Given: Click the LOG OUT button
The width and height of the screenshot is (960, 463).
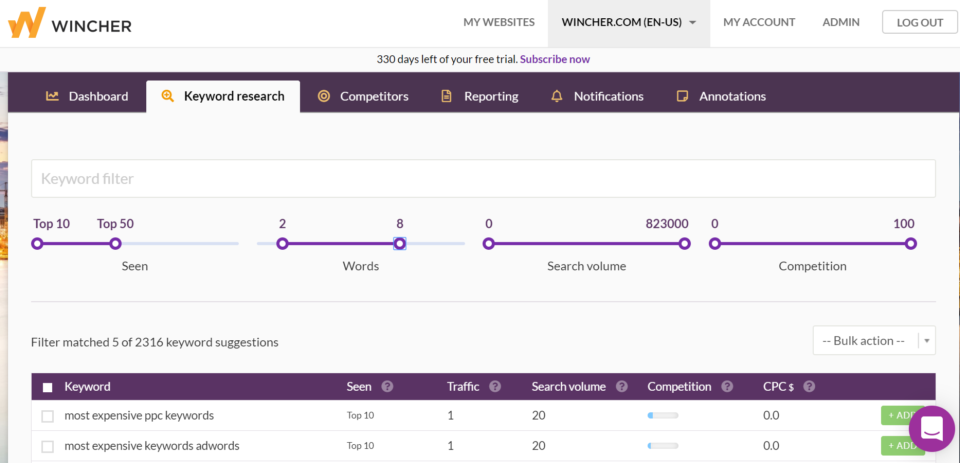Looking at the screenshot, I should (920, 23).
